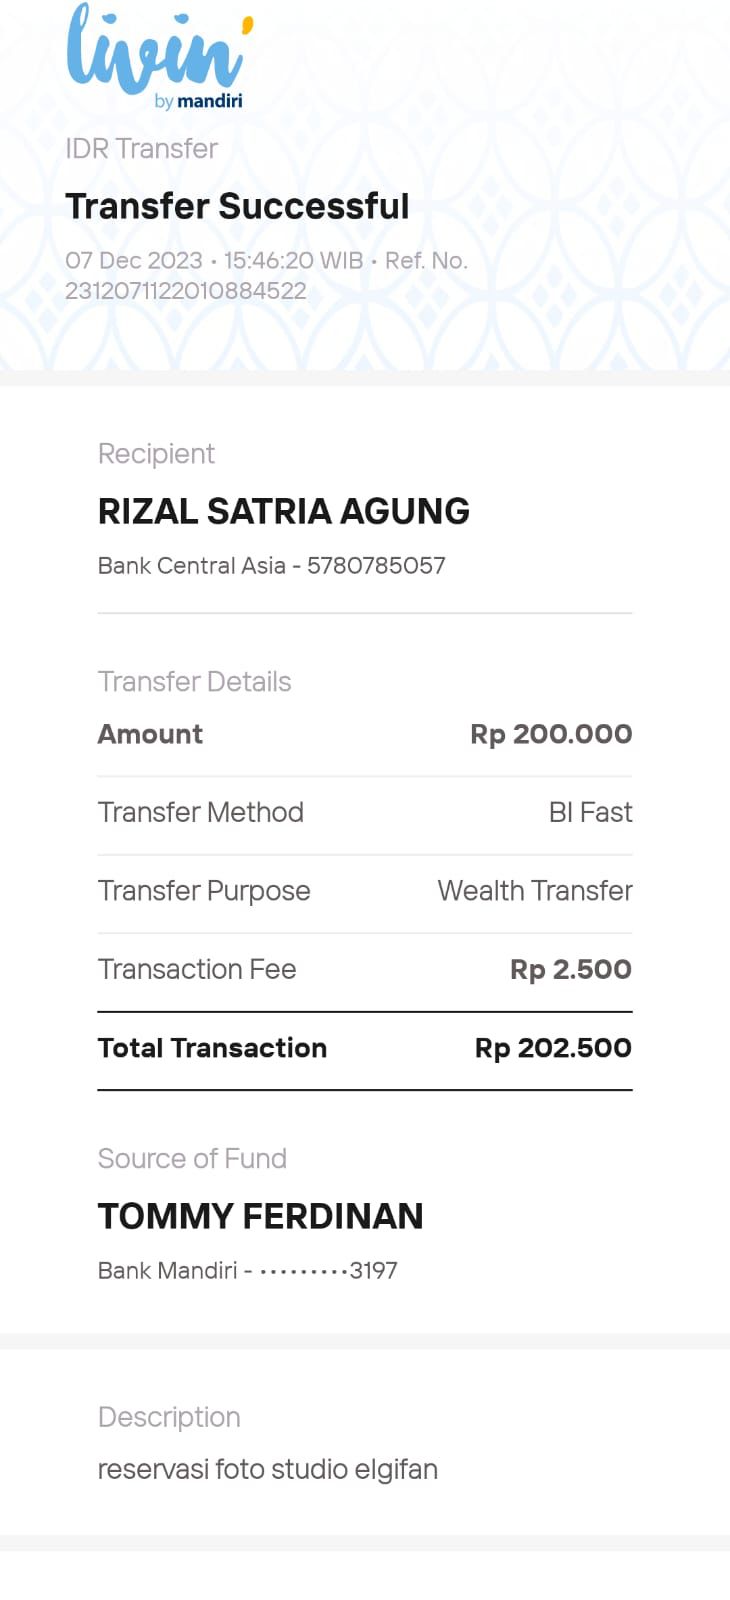The height and width of the screenshot is (1600, 730).
Task: Click the Transfer Purpose label
Action: click(x=204, y=891)
